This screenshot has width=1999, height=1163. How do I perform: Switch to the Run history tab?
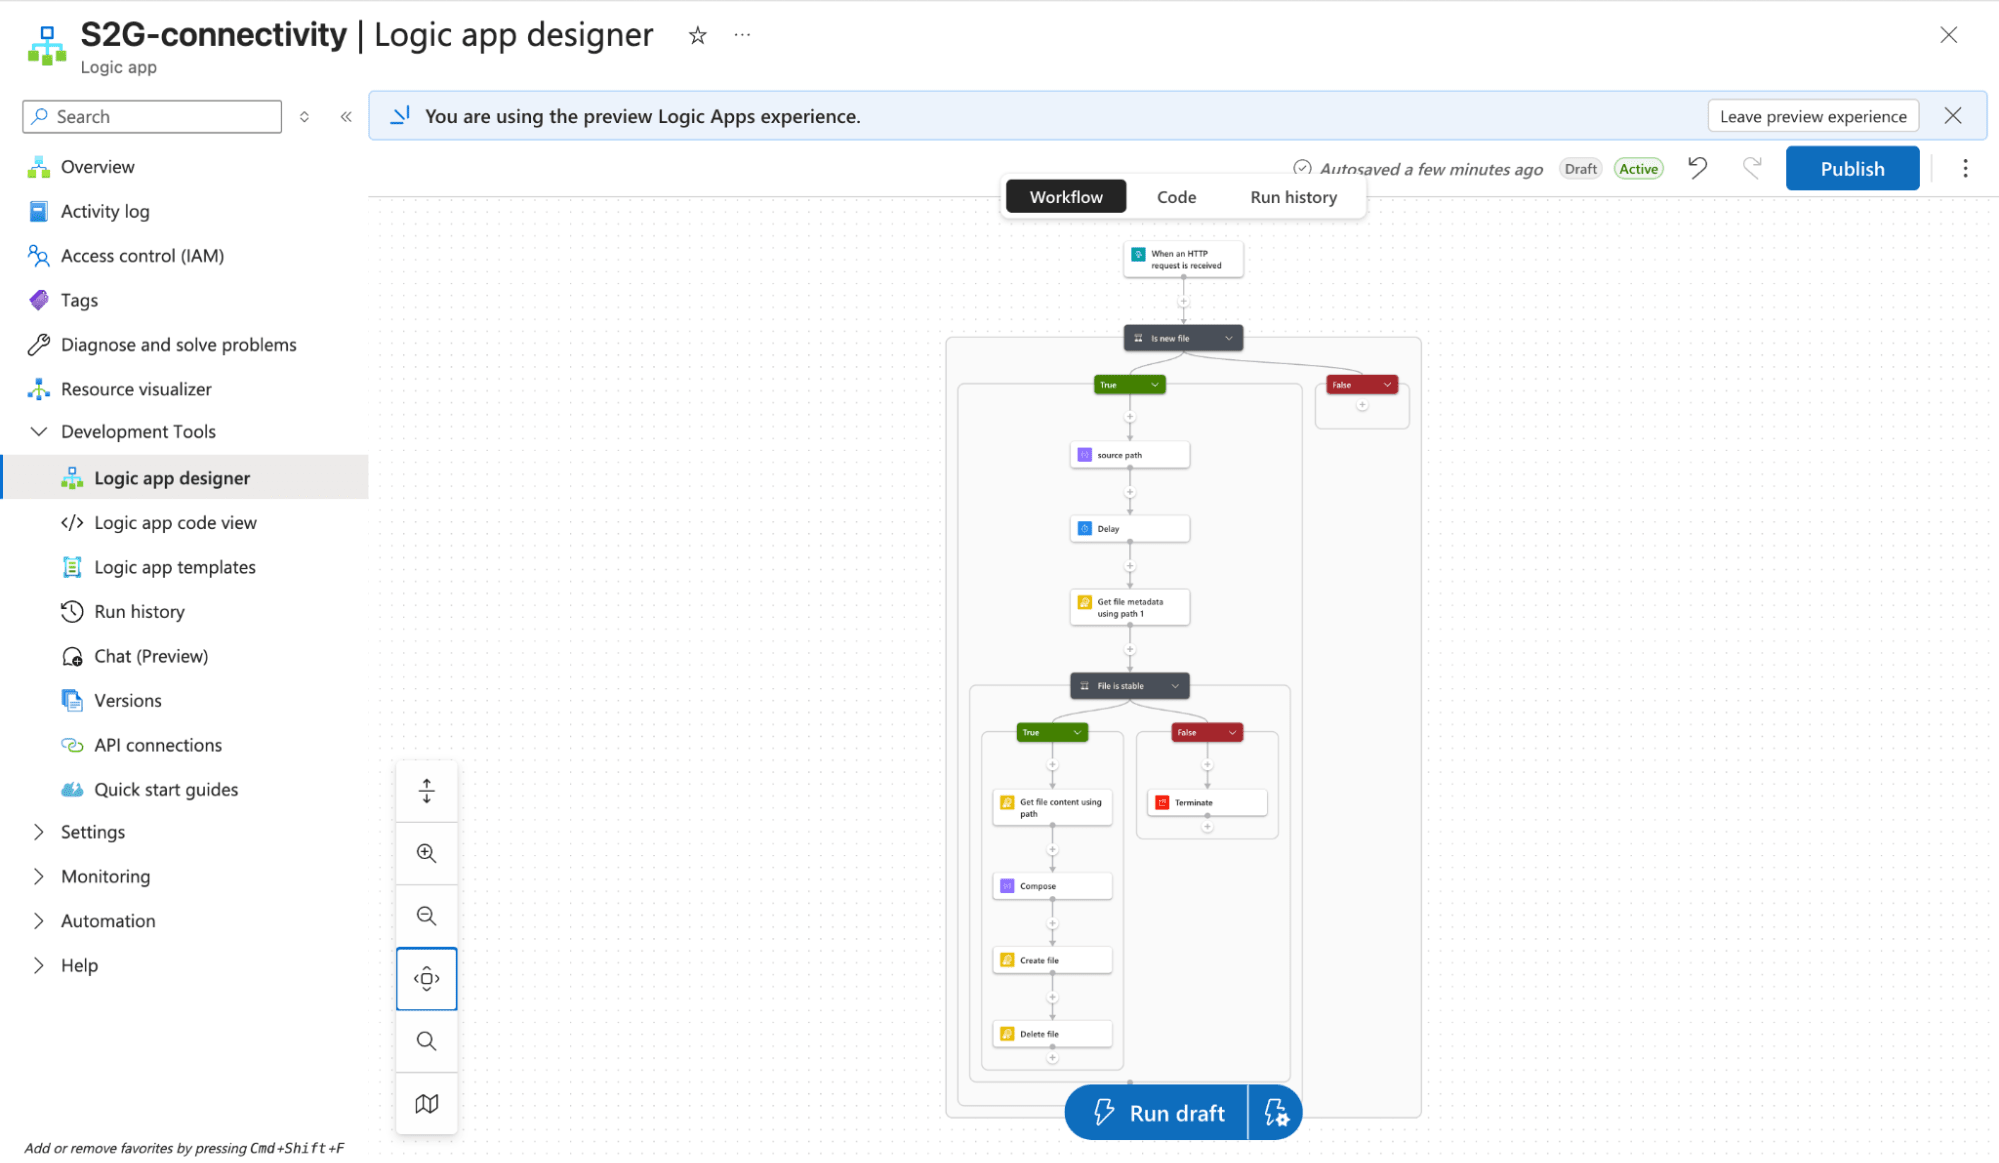click(1293, 197)
